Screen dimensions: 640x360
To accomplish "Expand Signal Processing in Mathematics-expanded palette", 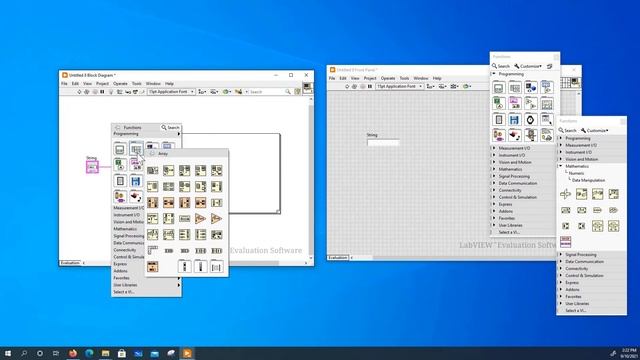I will click(561, 254).
